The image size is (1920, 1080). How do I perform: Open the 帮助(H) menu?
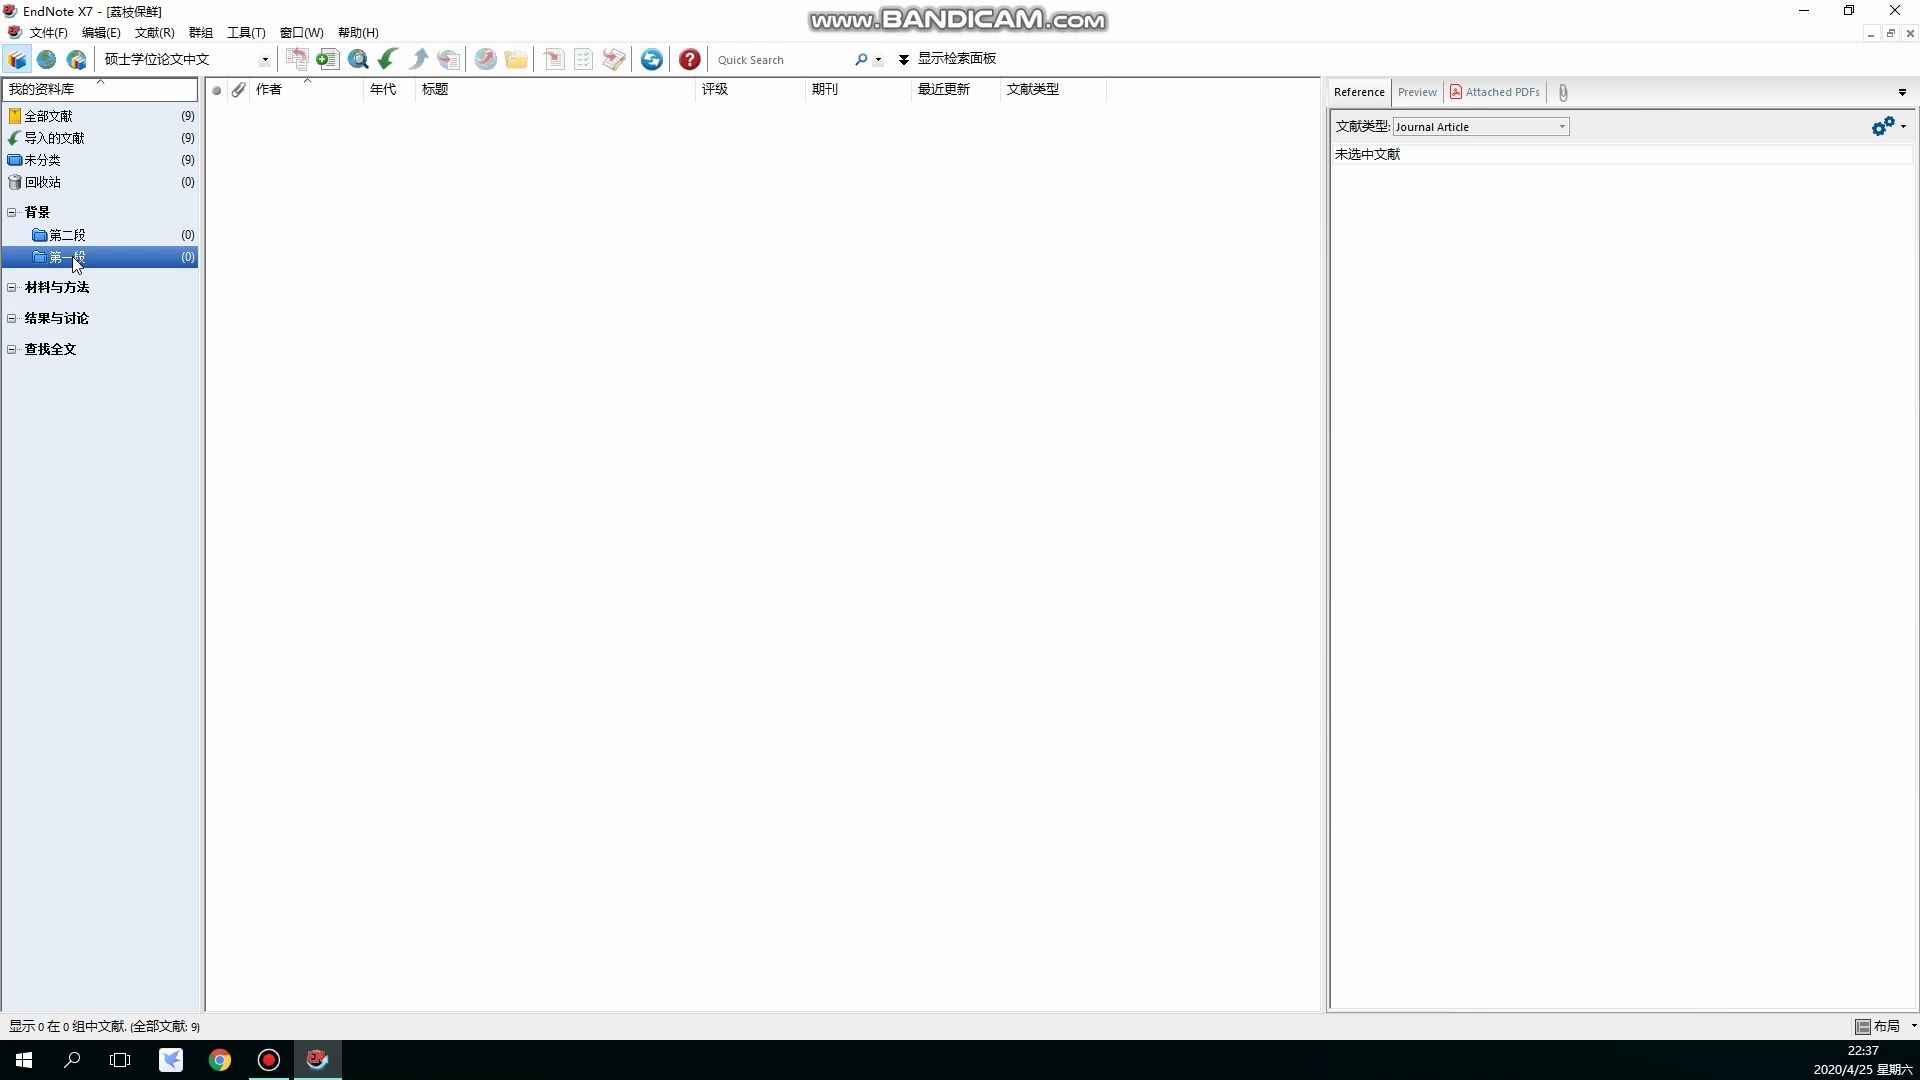[358, 33]
